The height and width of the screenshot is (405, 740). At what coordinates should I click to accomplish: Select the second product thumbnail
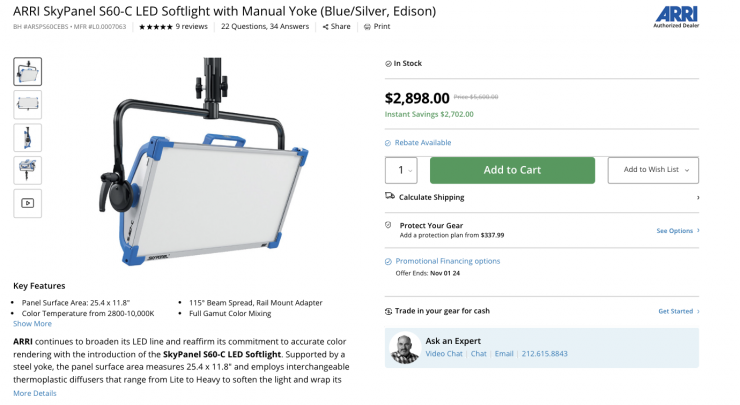coord(28,102)
